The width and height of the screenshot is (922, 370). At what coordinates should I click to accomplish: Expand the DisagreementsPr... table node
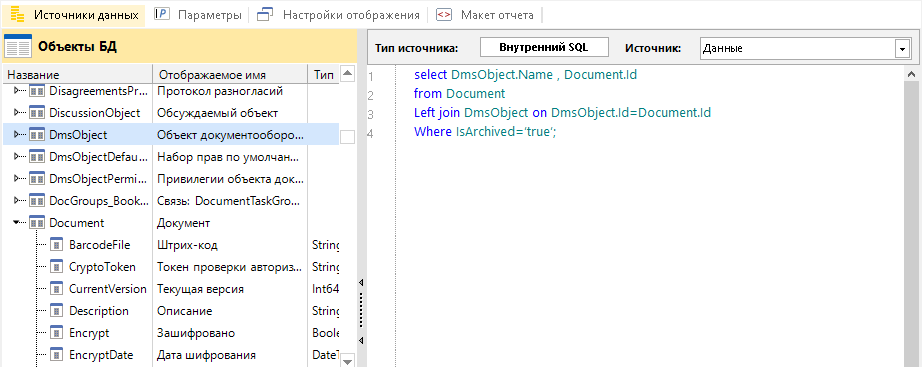16,91
